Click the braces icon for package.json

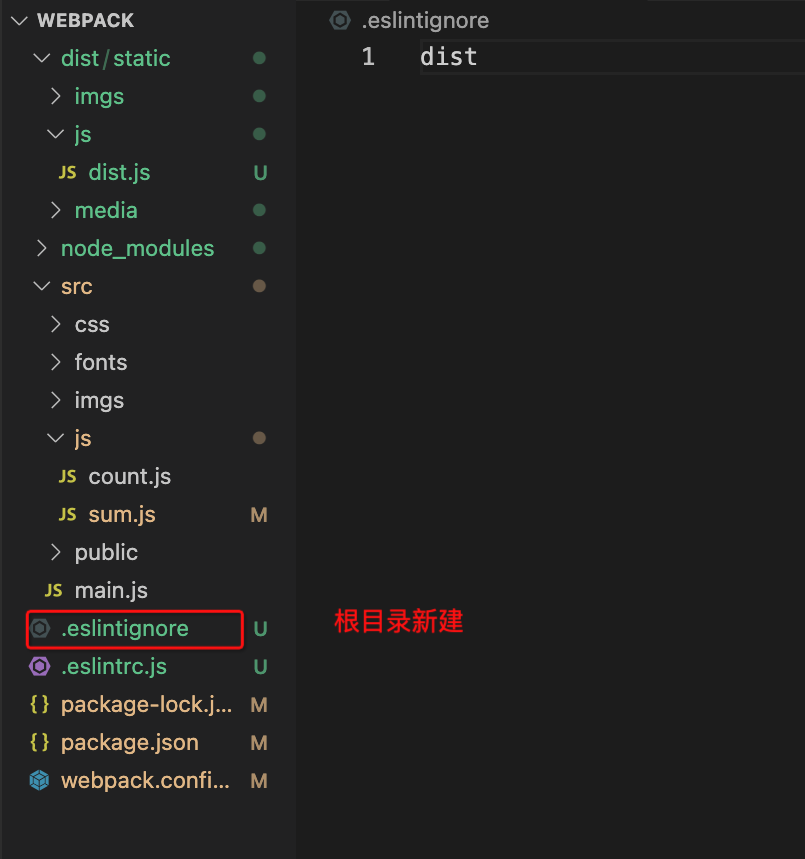(x=40, y=742)
